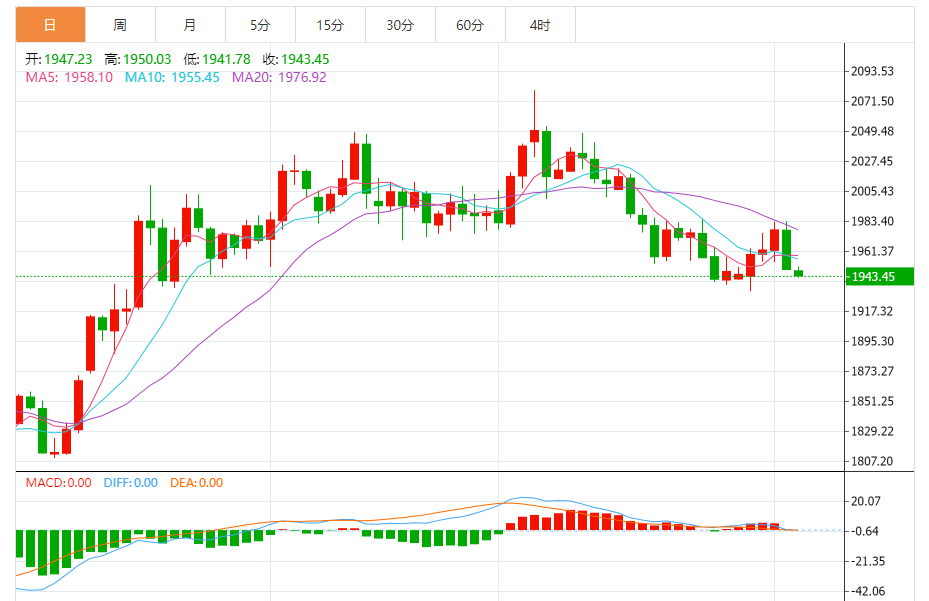Switch to the 周 weekly tab
Viewport: 929px width, 601px height.
(x=120, y=25)
